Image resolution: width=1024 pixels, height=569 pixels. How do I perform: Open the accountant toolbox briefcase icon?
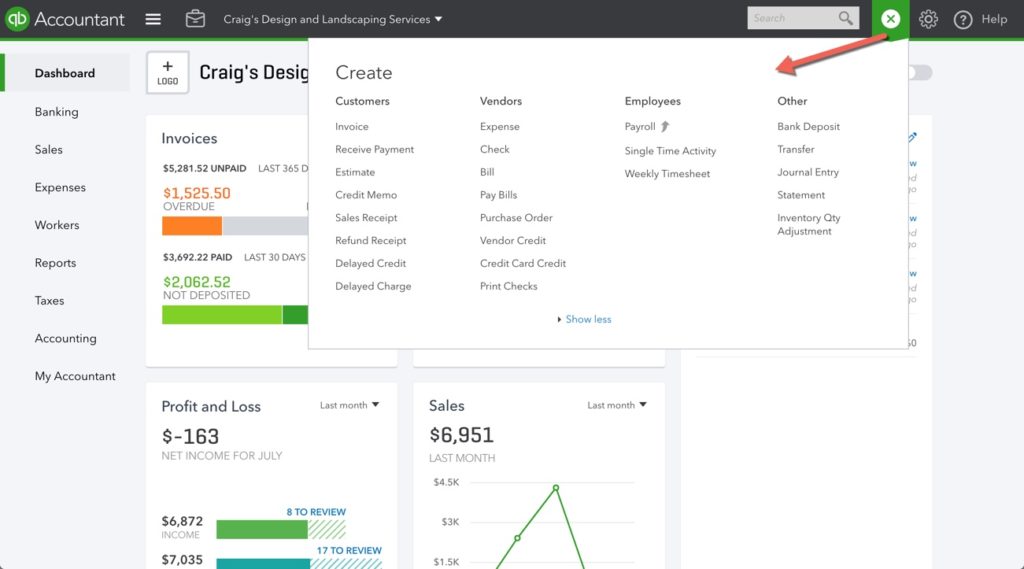(x=195, y=19)
